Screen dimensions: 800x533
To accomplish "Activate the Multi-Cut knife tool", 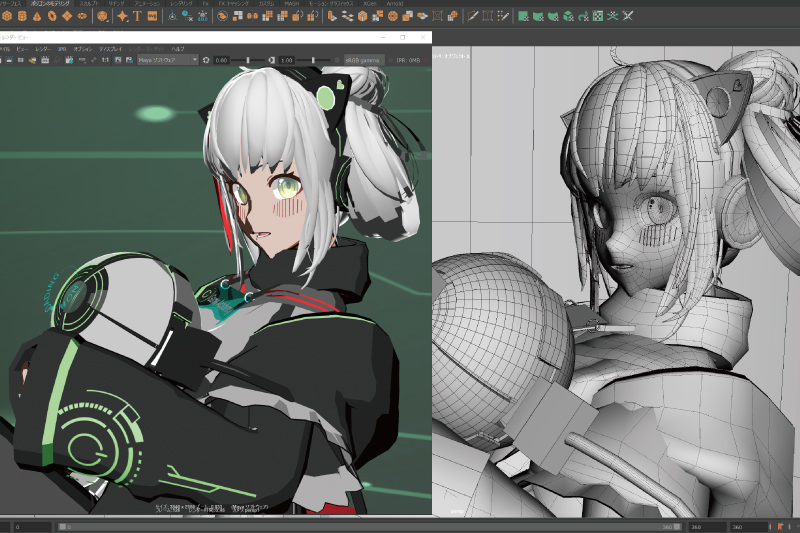I will click(x=473, y=16).
